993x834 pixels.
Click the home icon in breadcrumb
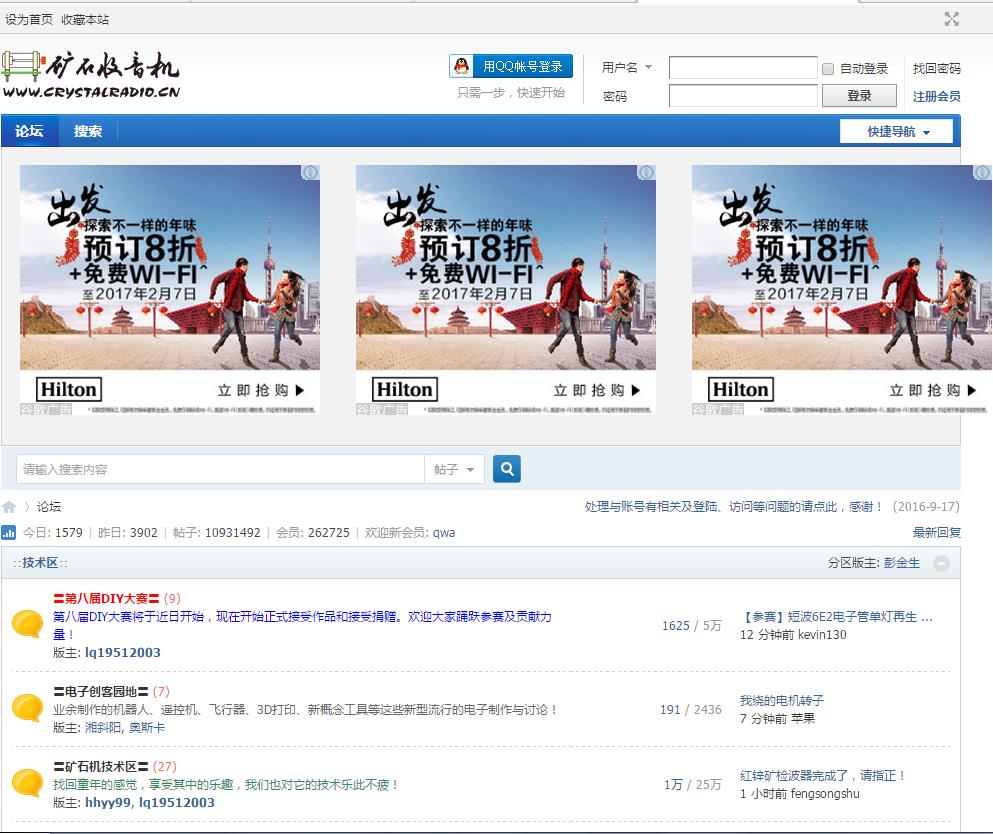pyautogui.click(x=9, y=507)
